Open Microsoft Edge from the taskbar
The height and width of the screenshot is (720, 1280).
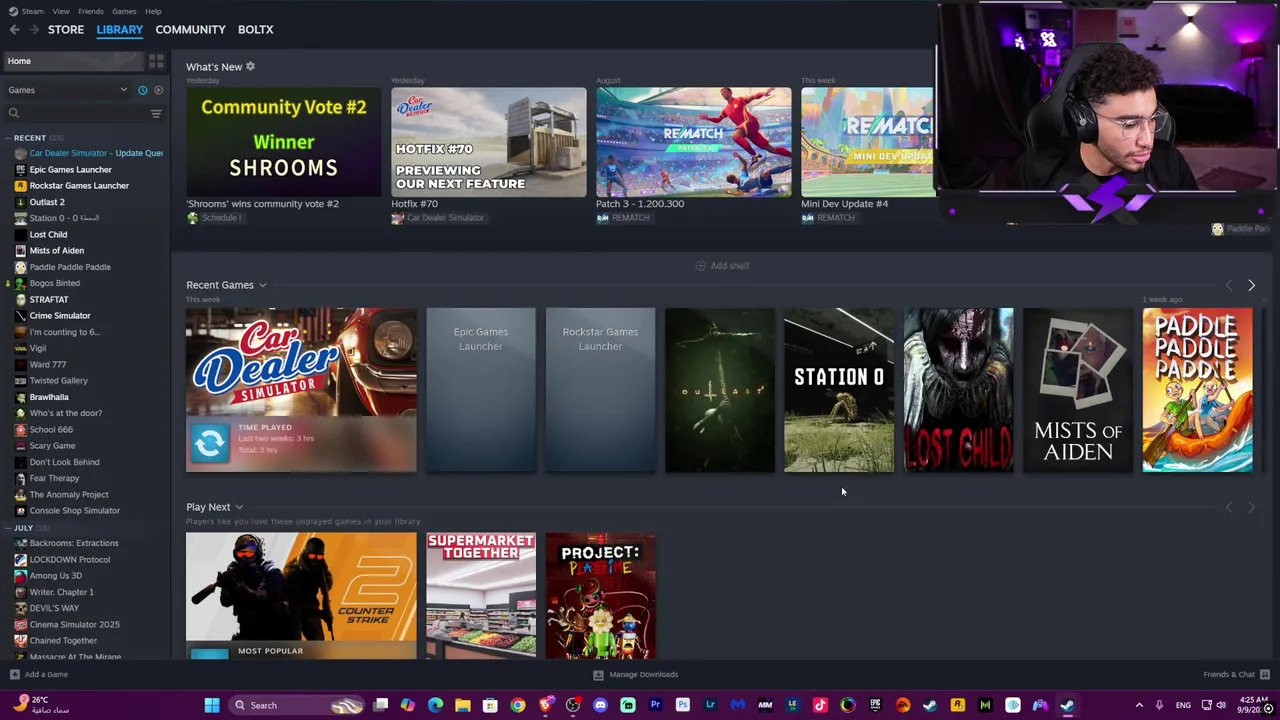tap(435, 706)
